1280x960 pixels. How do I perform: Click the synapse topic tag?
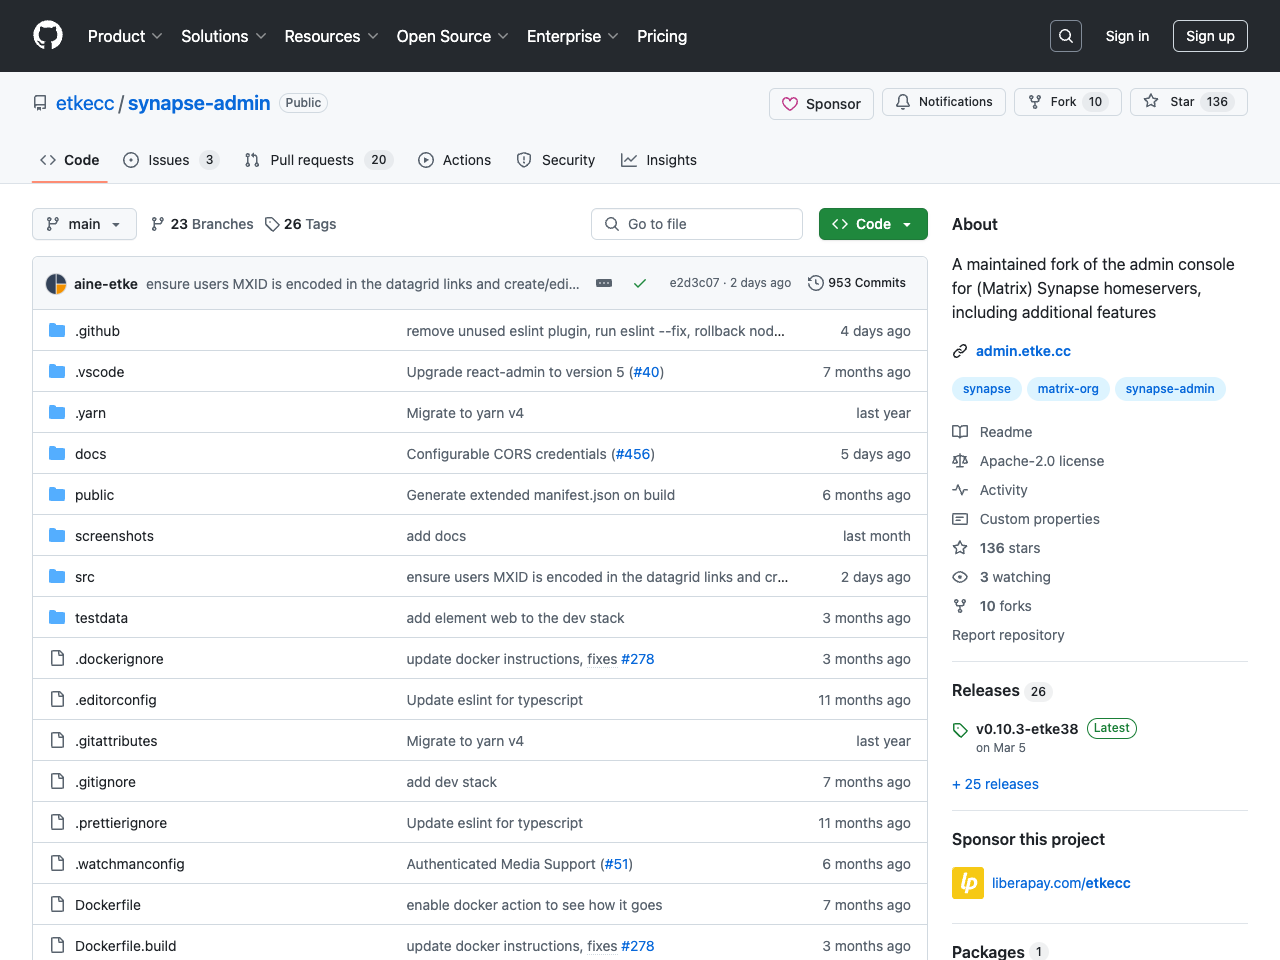pos(987,389)
